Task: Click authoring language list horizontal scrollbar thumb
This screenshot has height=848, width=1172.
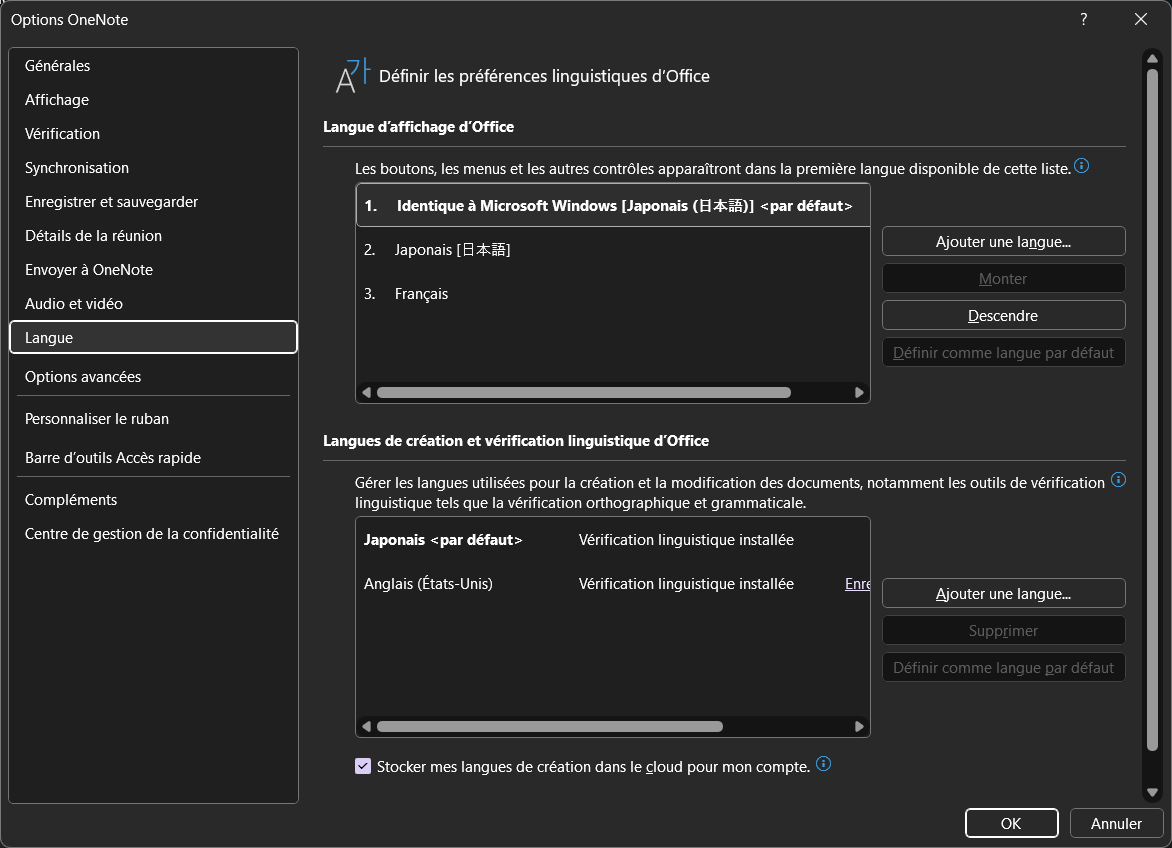Action: point(549,726)
